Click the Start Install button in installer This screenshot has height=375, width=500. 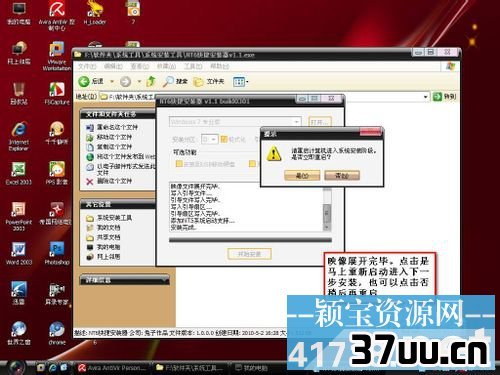pos(249,254)
